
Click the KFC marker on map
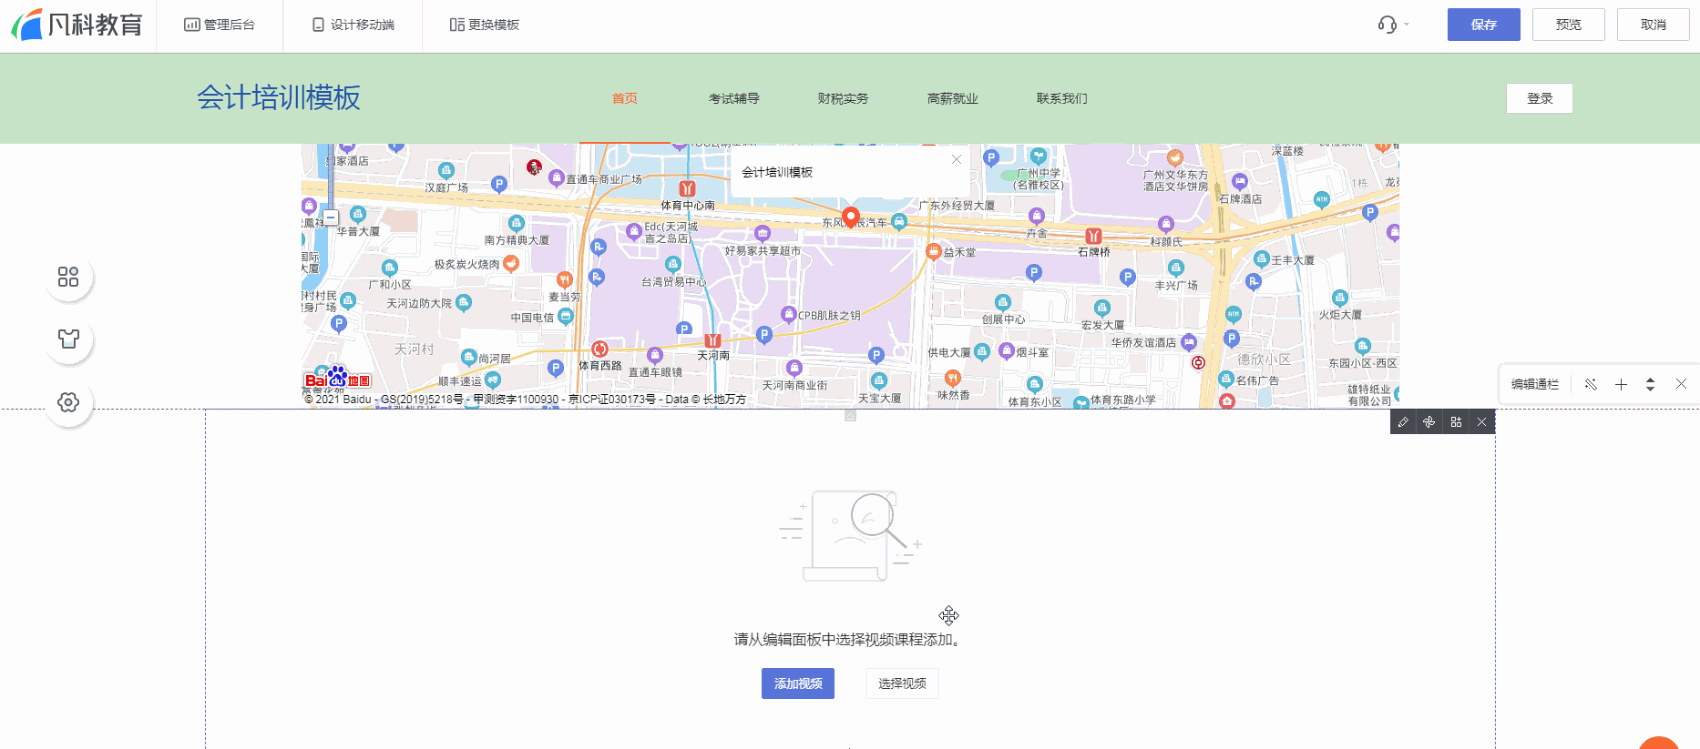(x=534, y=167)
